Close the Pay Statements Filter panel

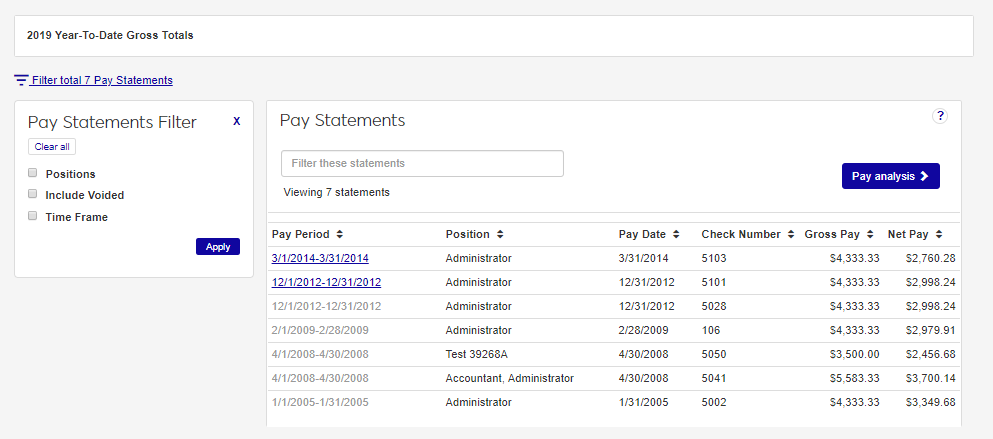coord(236,121)
